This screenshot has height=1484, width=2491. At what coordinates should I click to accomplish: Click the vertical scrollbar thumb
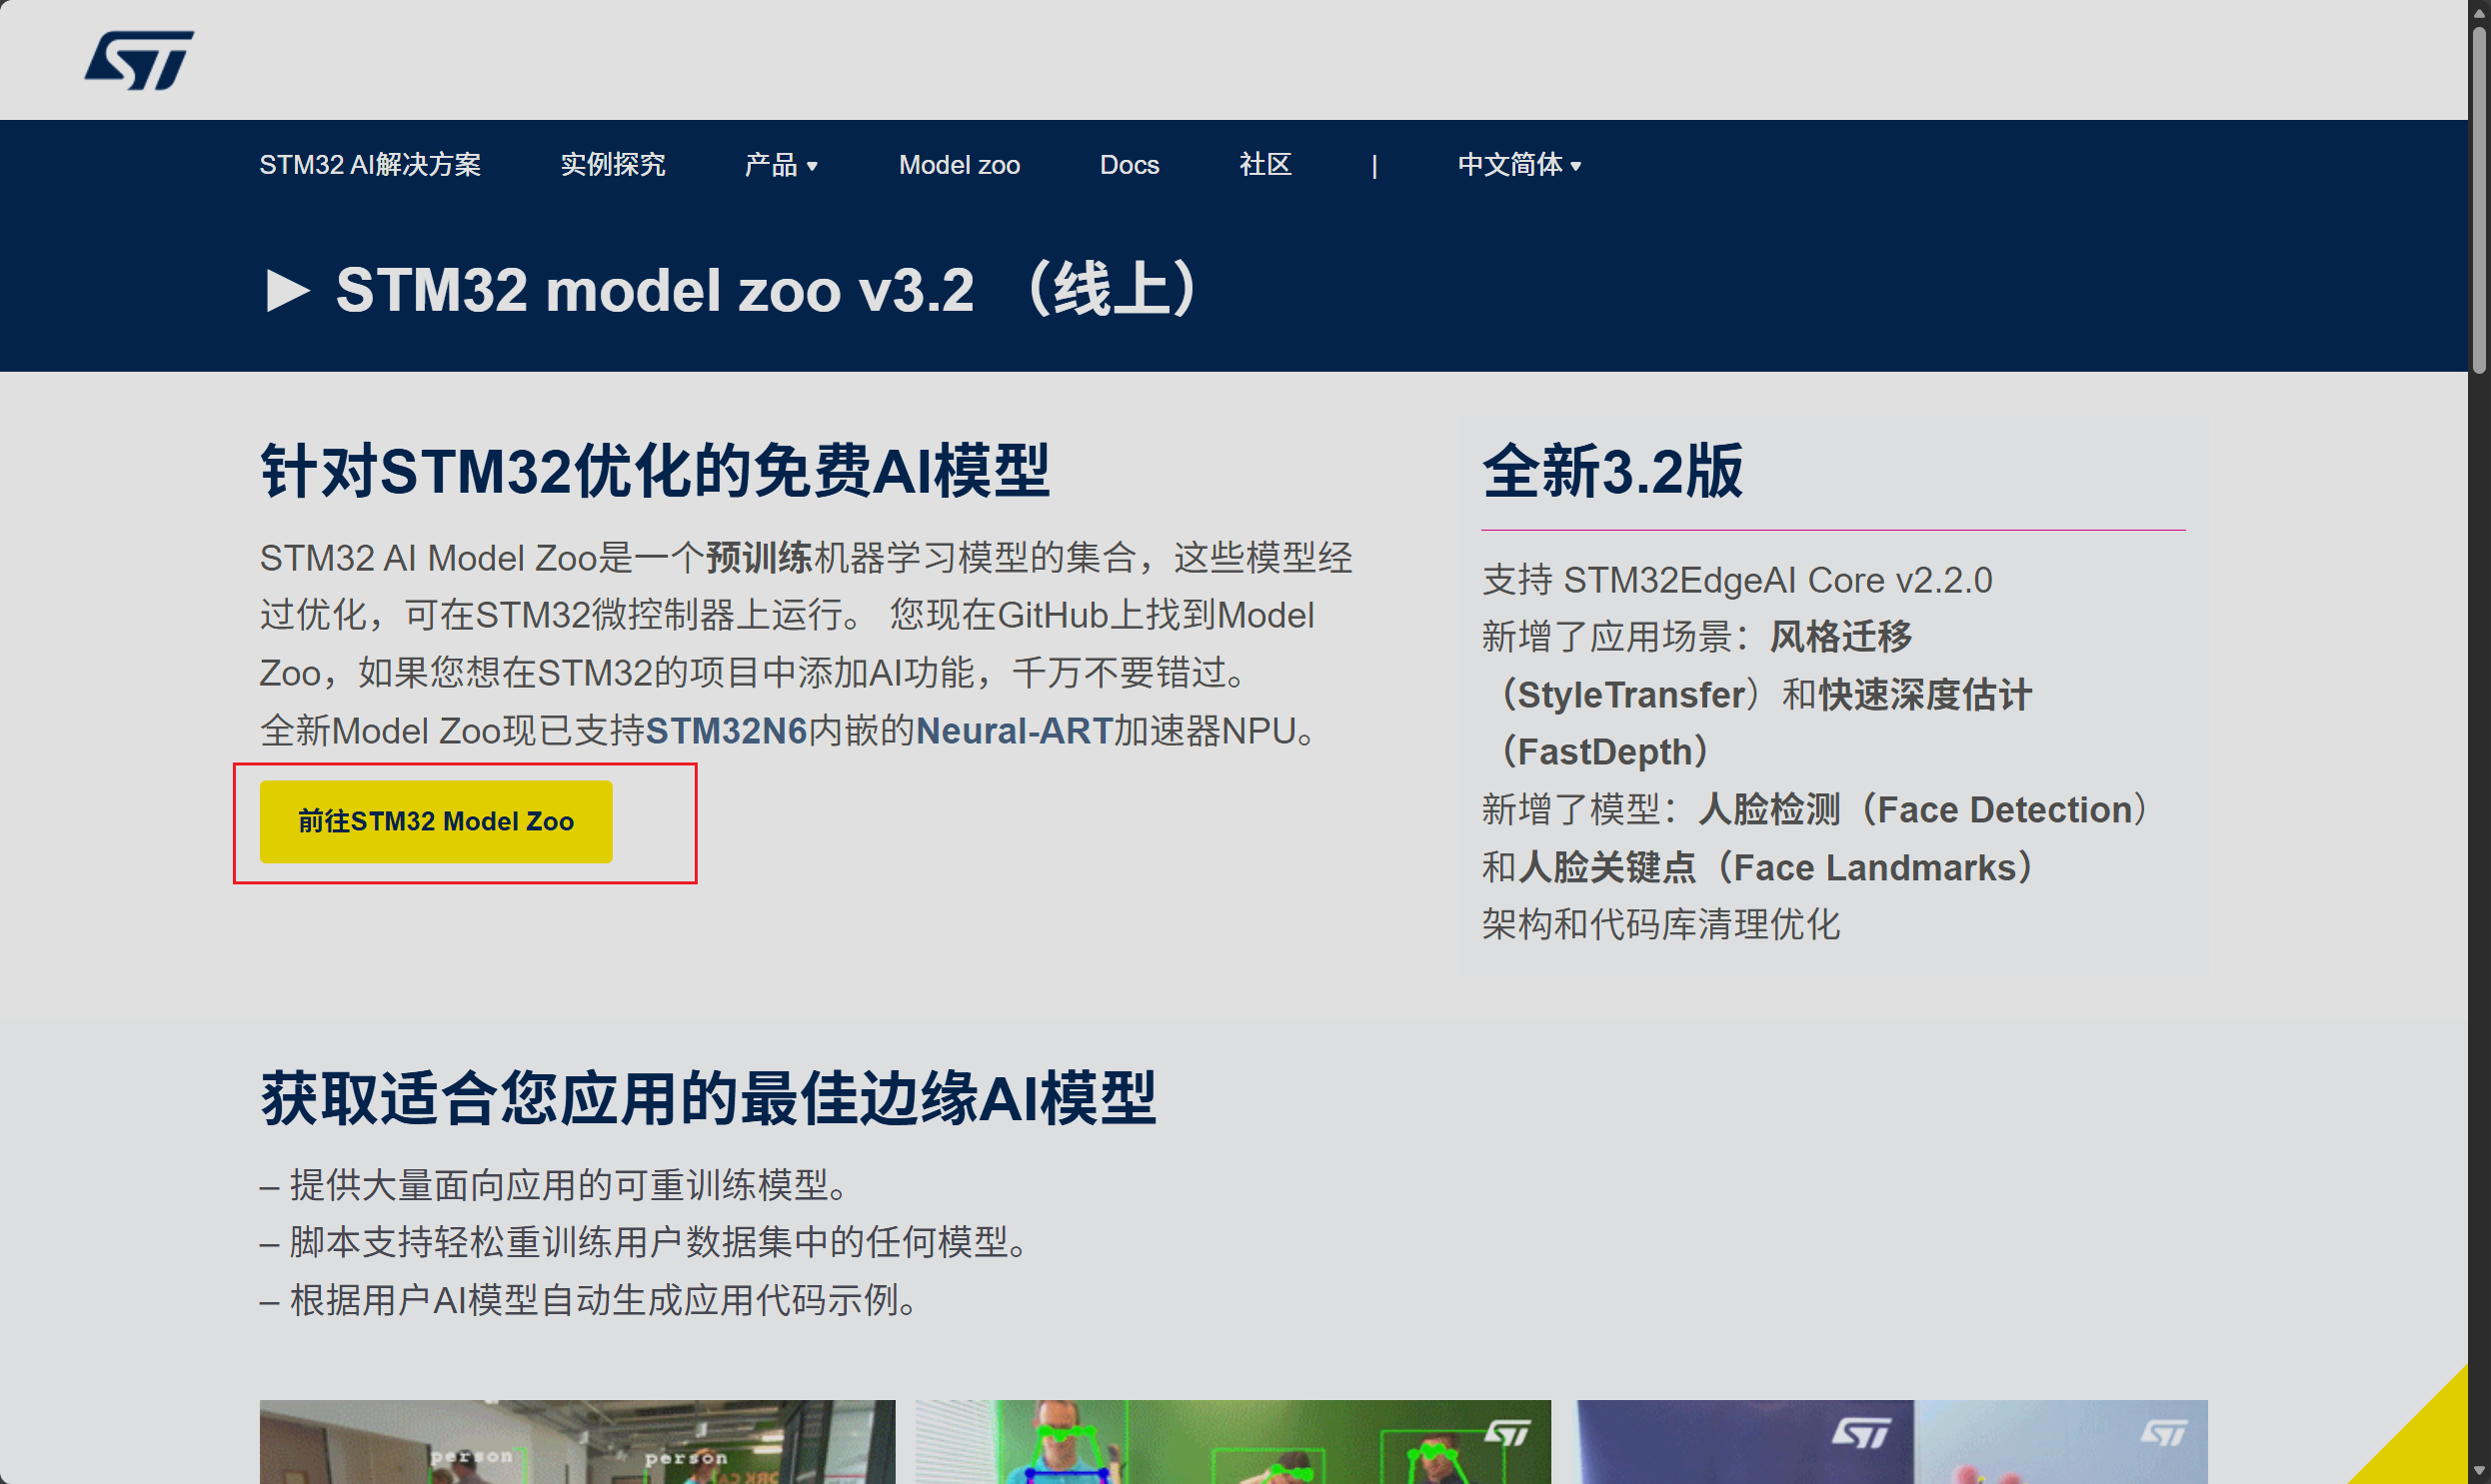pyautogui.click(x=2479, y=200)
